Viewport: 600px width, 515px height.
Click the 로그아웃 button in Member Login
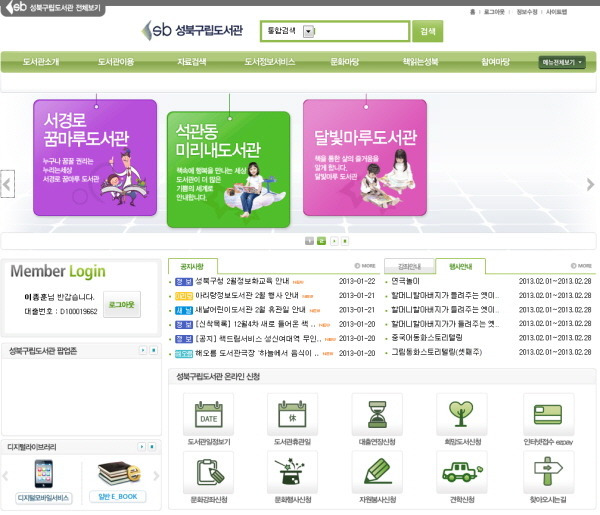pyautogui.click(x=122, y=305)
